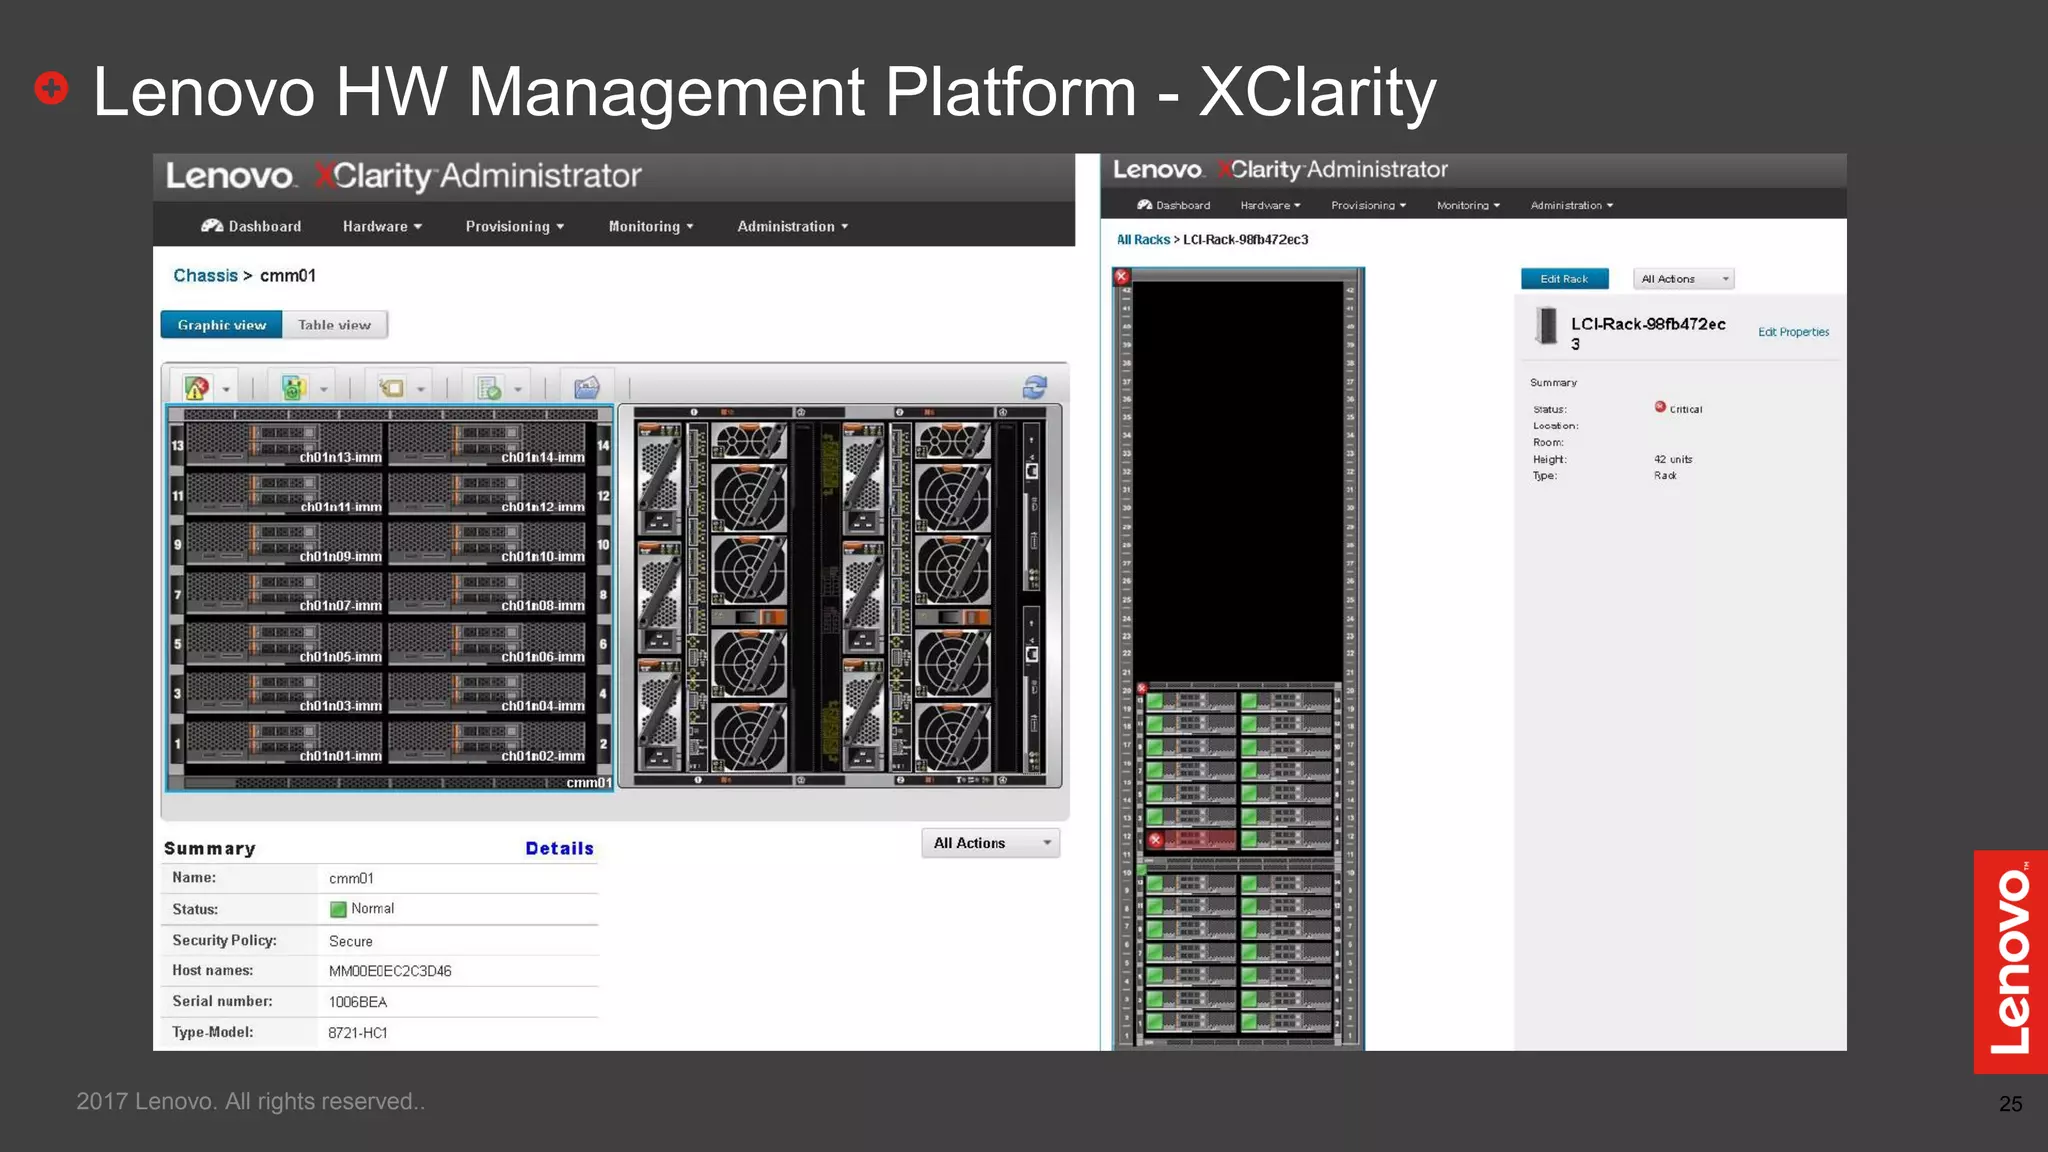Screen dimensions: 2048x1152
Task: Expand the checklist icon dropdown arrow
Action: click(x=518, y=390)
